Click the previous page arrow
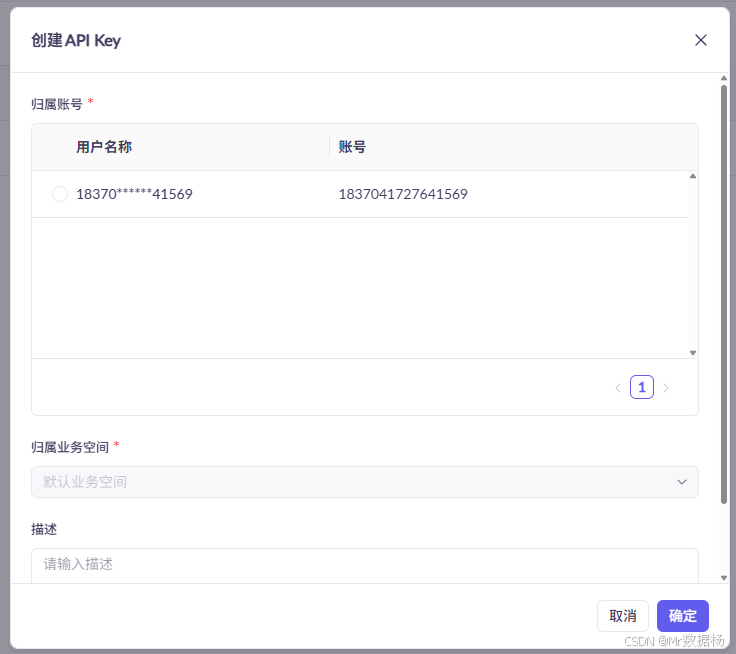Viewport: 736px width, 654px height. coord(618,388)
